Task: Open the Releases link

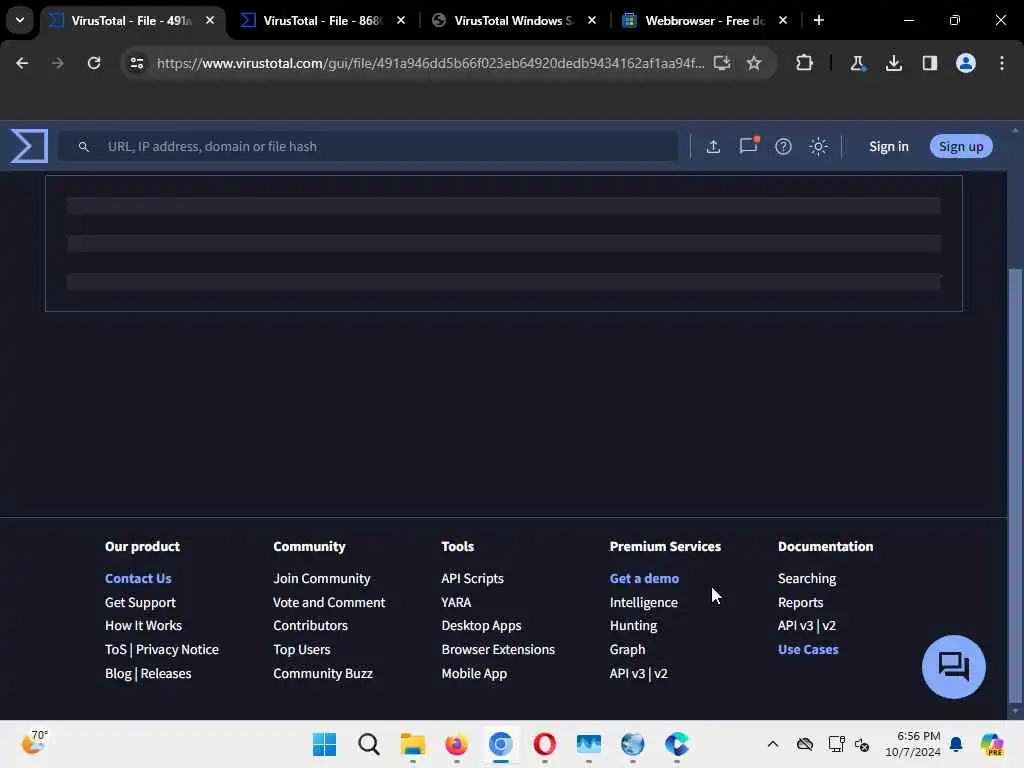Action: click(166, 673)
